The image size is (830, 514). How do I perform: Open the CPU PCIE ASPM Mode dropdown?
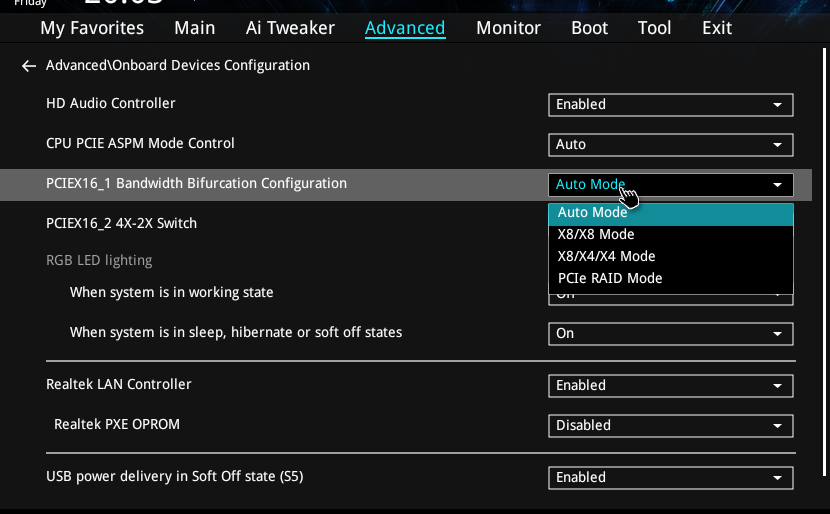coord(670,144)
